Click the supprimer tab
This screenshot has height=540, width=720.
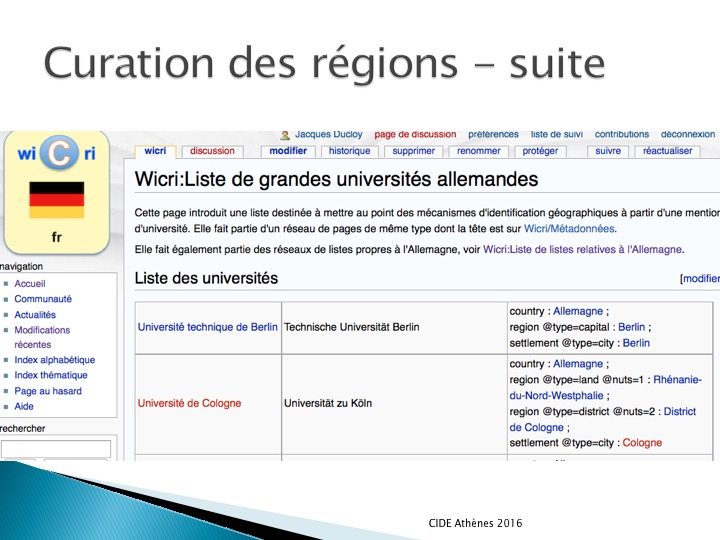(x=413, y=151)
